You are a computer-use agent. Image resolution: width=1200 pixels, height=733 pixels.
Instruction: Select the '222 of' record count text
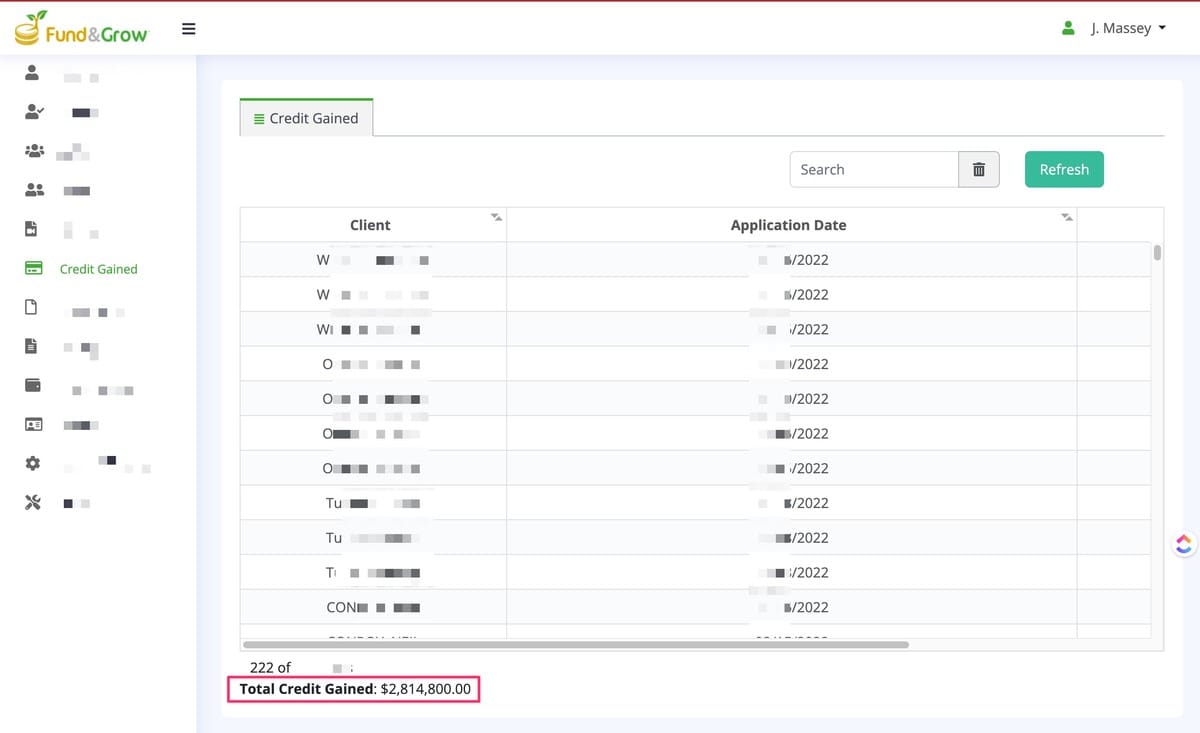click(270, 667)
